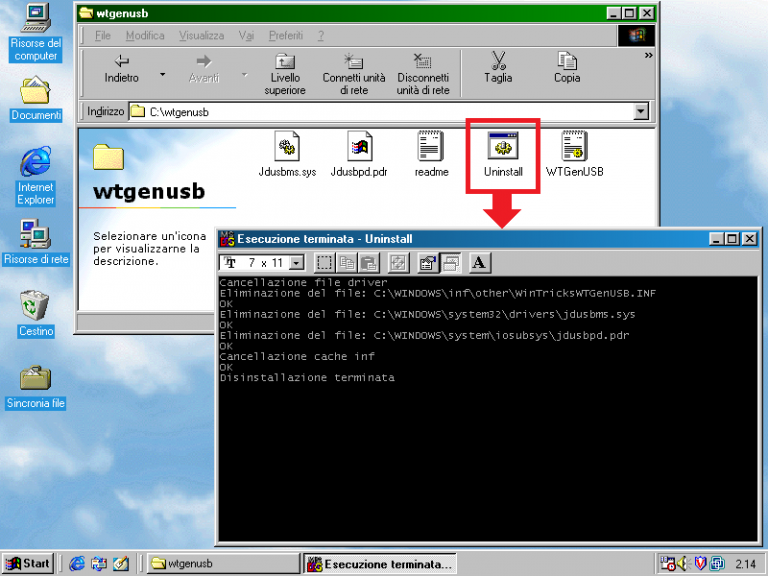Click the Taglia cut button
Image resolution: width=768 pixels, height=576 pixels.
point(498,69)
